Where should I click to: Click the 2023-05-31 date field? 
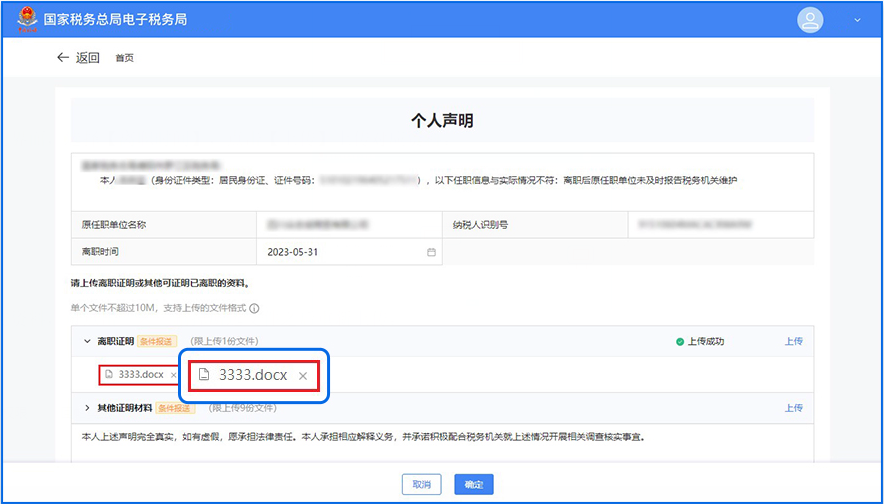[x=340, y=252]
